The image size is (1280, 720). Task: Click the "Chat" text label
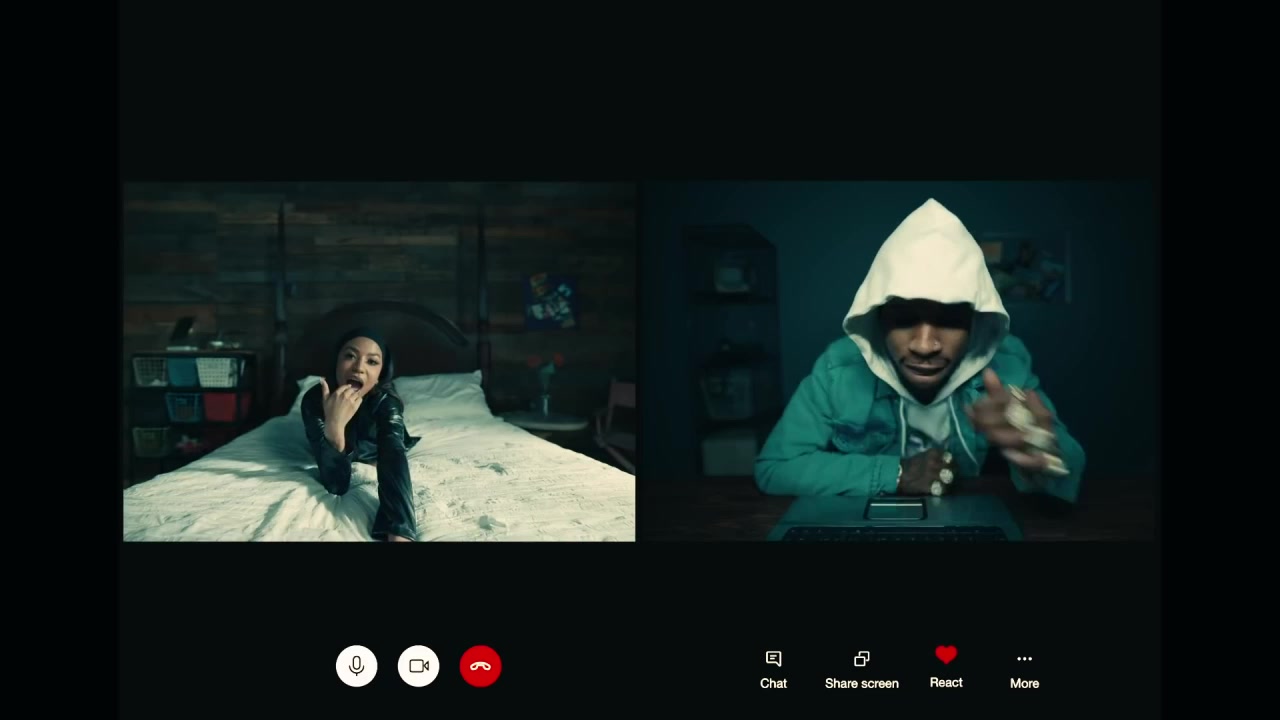[773, 684]
